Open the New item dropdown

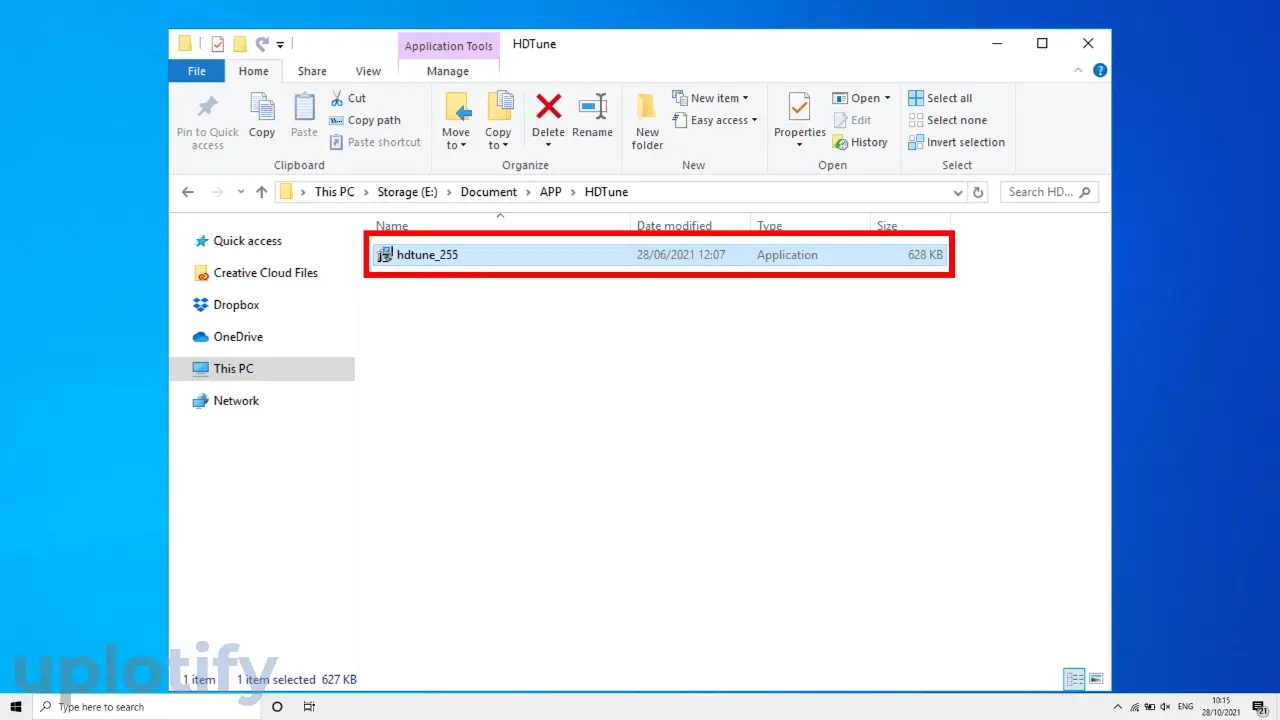[710, 98]
